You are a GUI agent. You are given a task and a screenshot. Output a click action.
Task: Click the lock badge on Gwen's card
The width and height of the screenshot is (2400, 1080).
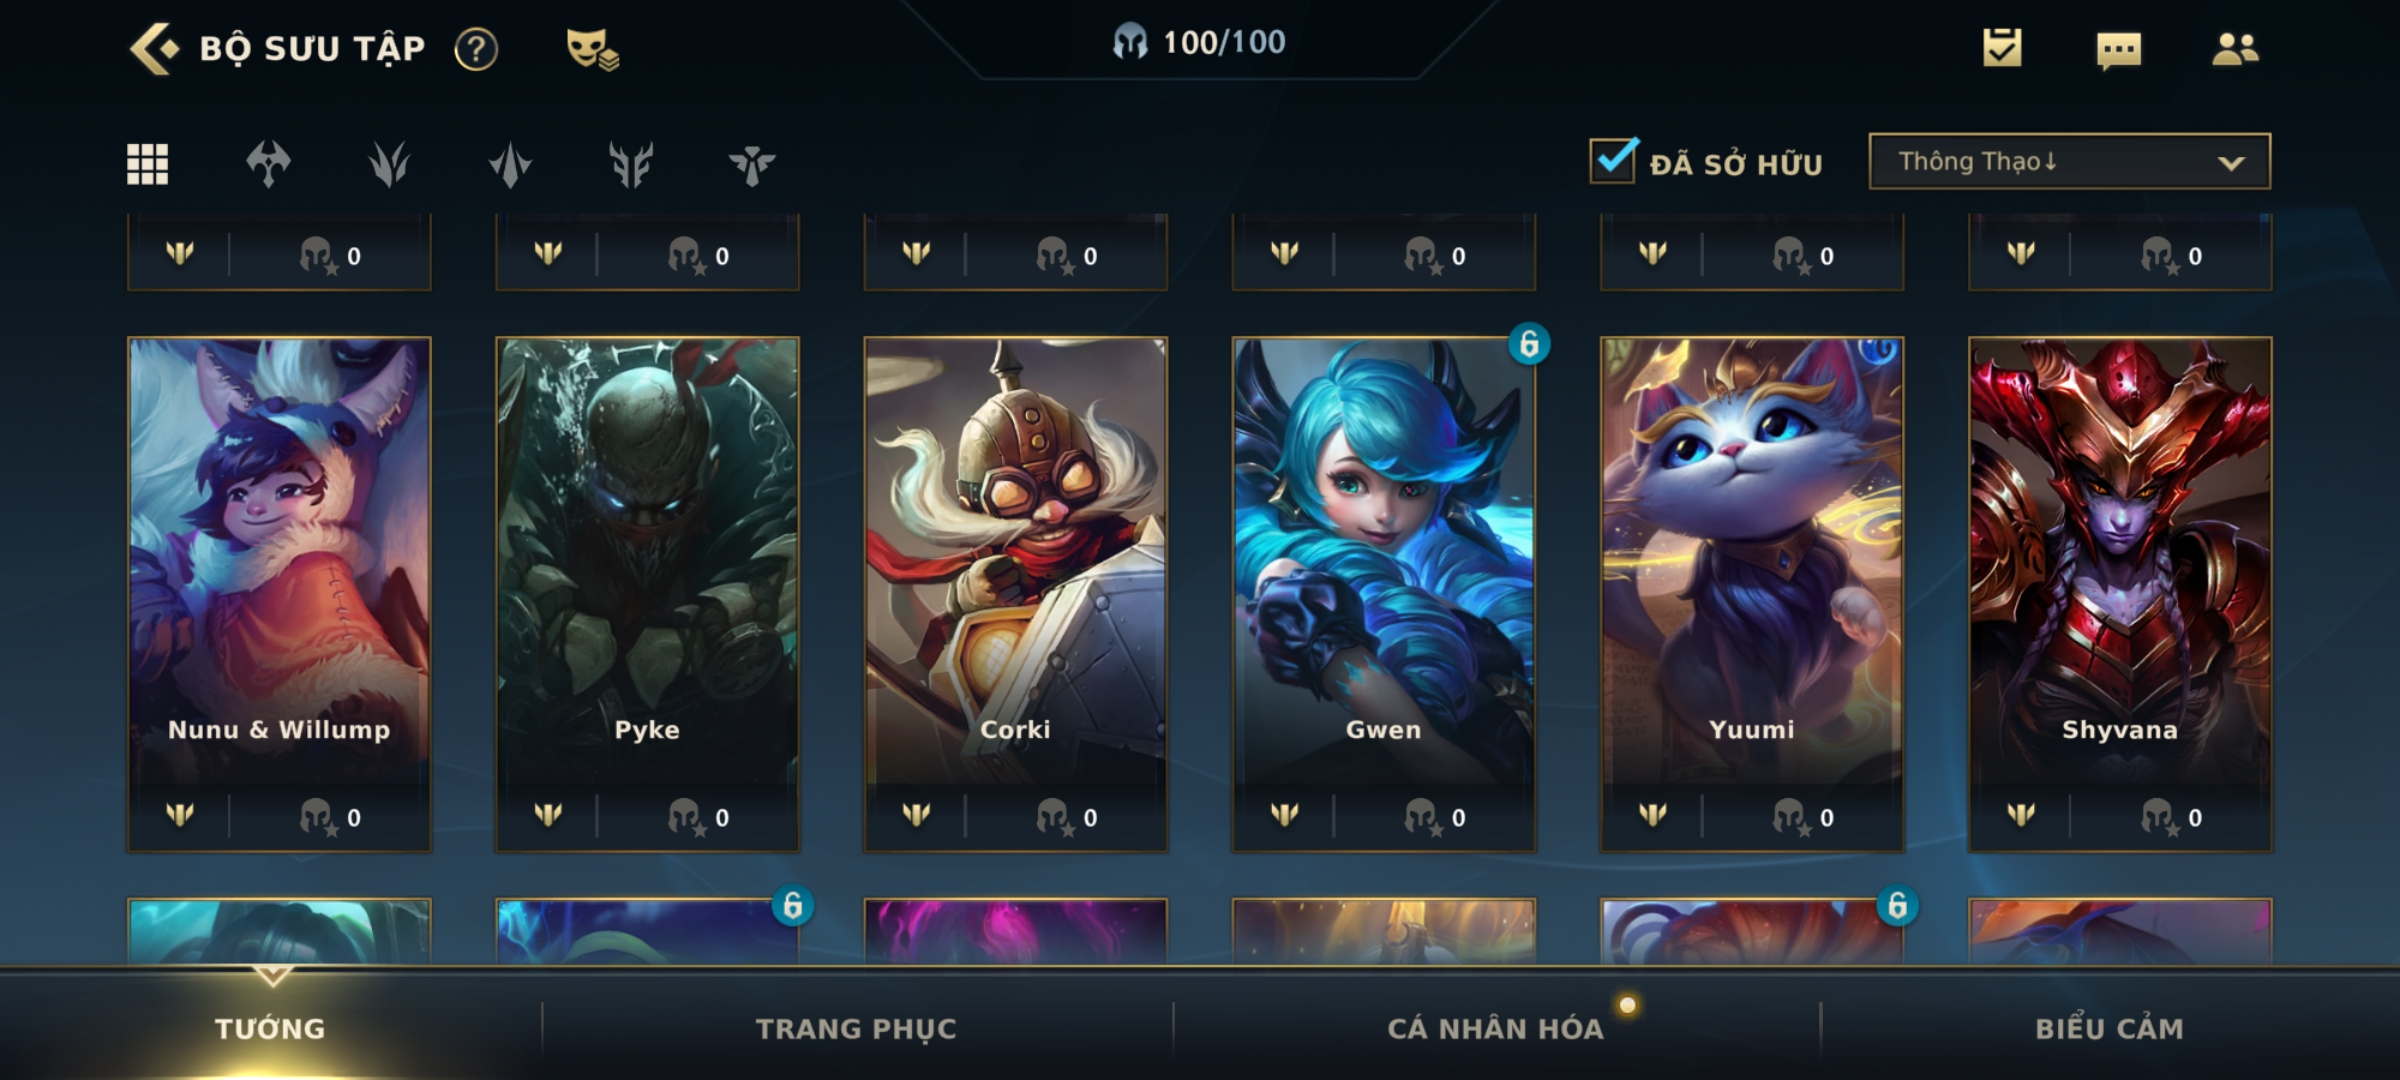point(1529,344)
